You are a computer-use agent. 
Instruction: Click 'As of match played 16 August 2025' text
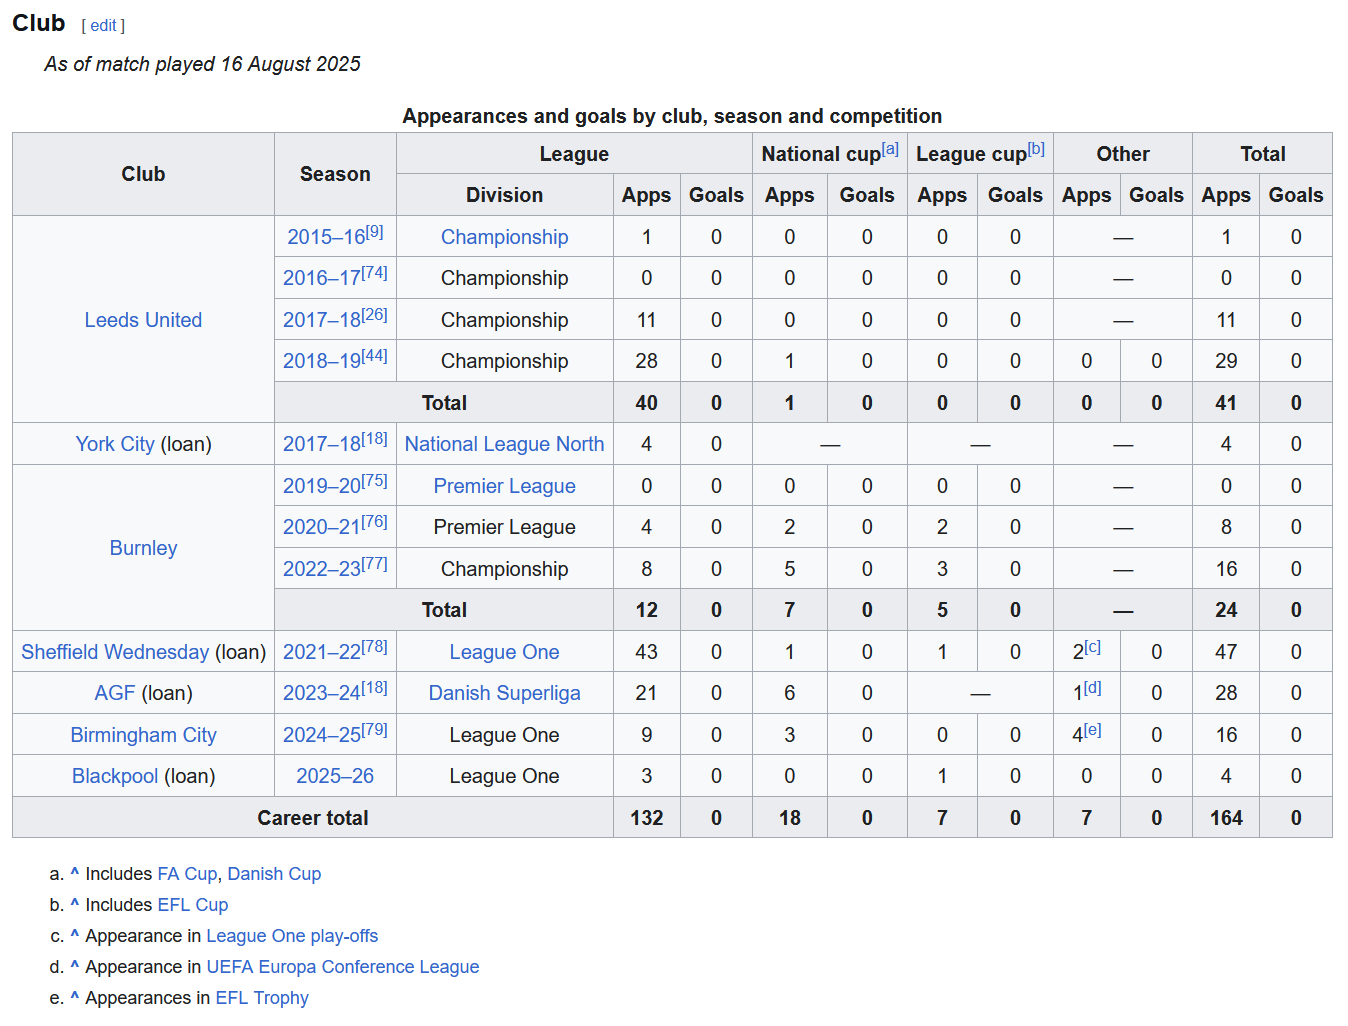202,64
